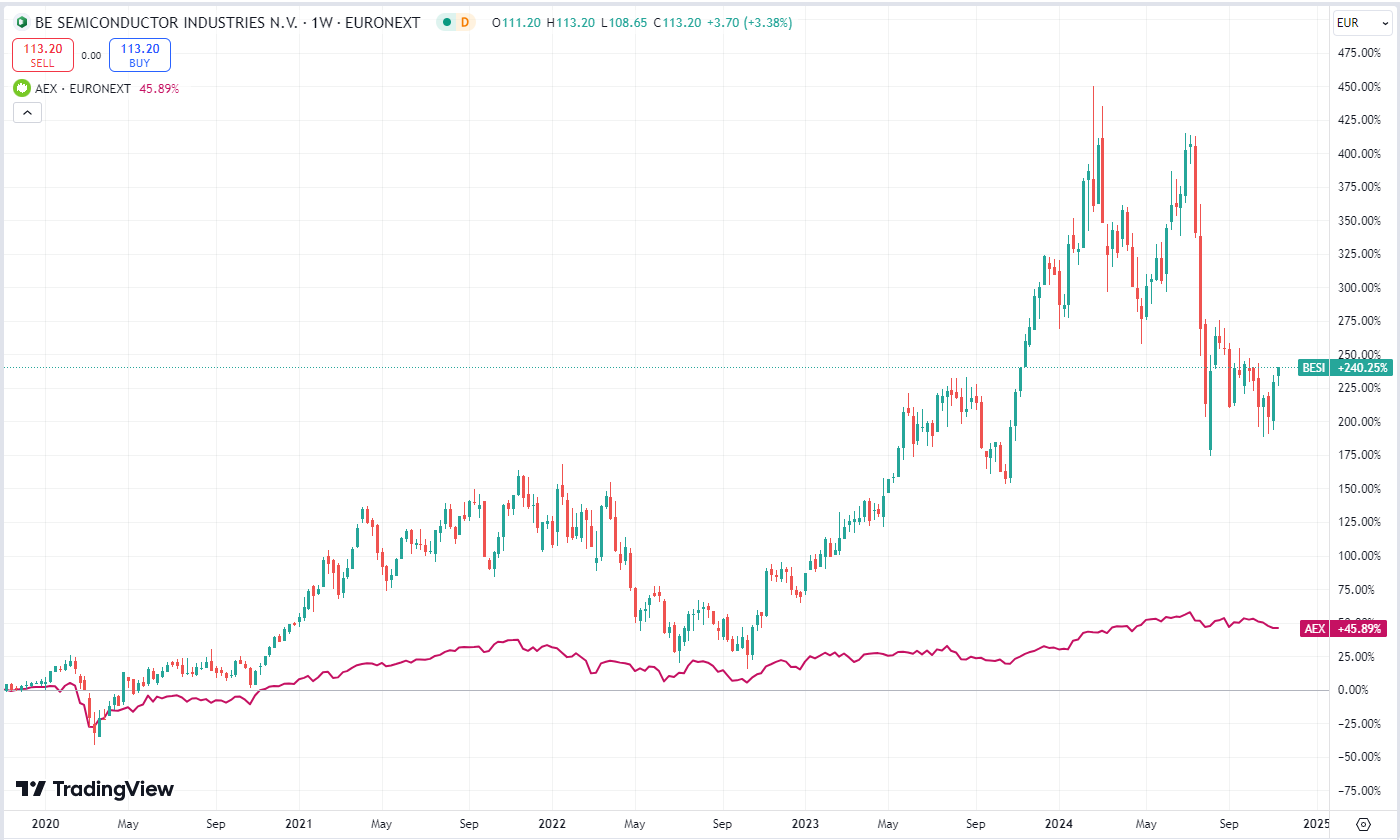Click the -50.00% price axis label
Screen dimensions: 1400x840
(1358, 757)
